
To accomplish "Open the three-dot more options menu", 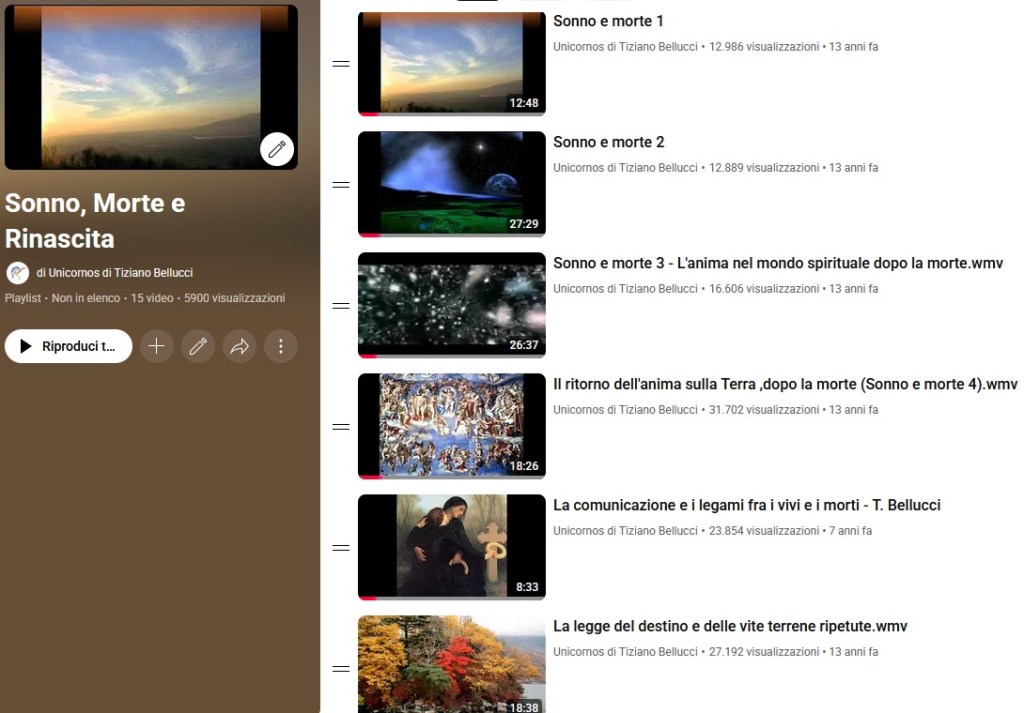I will point(281,346).
